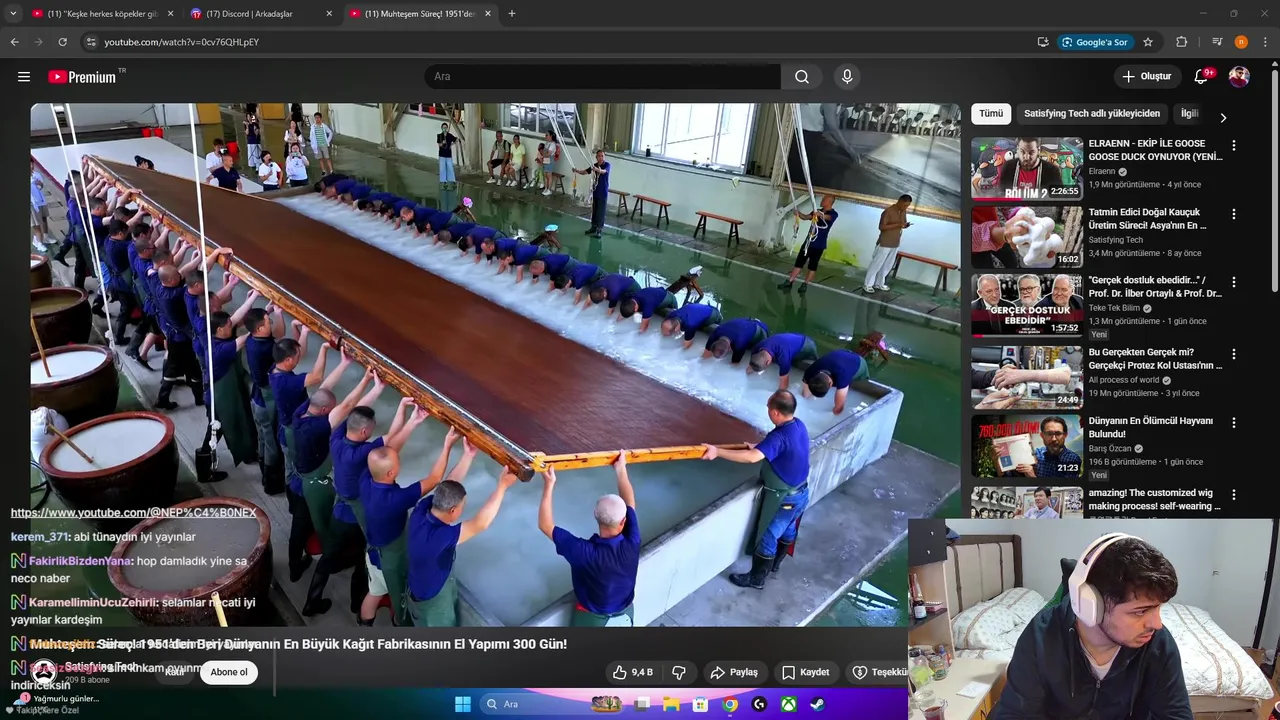This screenshot has height=720, width=1280.
Task: Click the Oluştur create button
Action: pos(1146,77)
